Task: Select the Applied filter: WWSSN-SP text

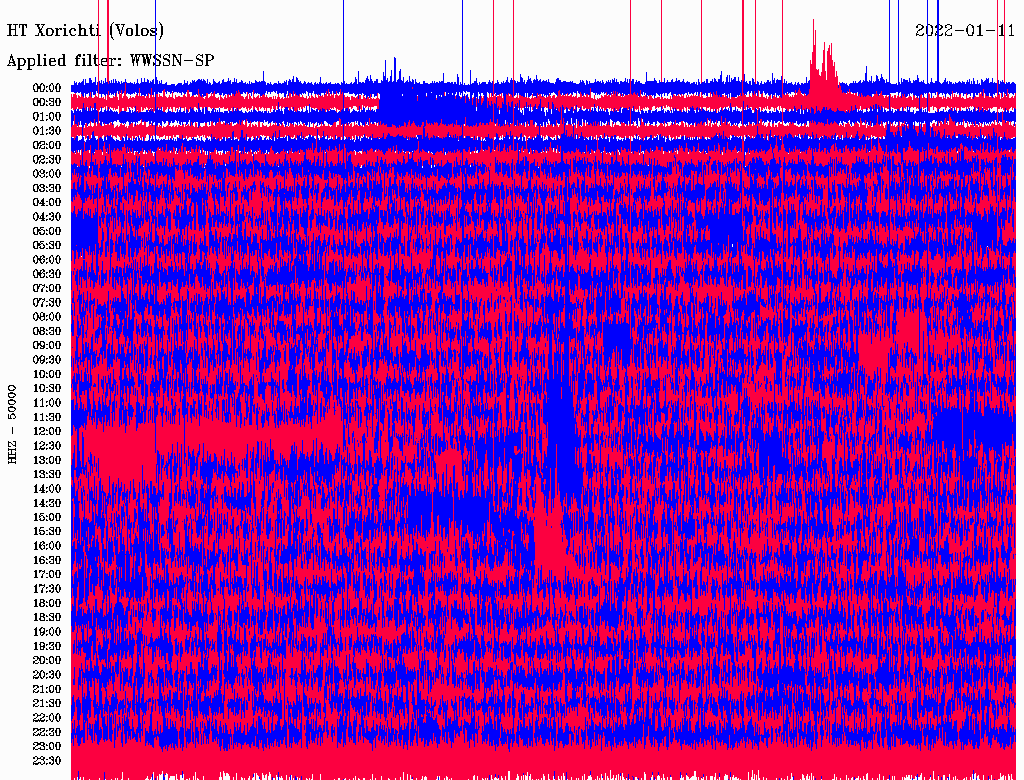Action: coord(110,60)
